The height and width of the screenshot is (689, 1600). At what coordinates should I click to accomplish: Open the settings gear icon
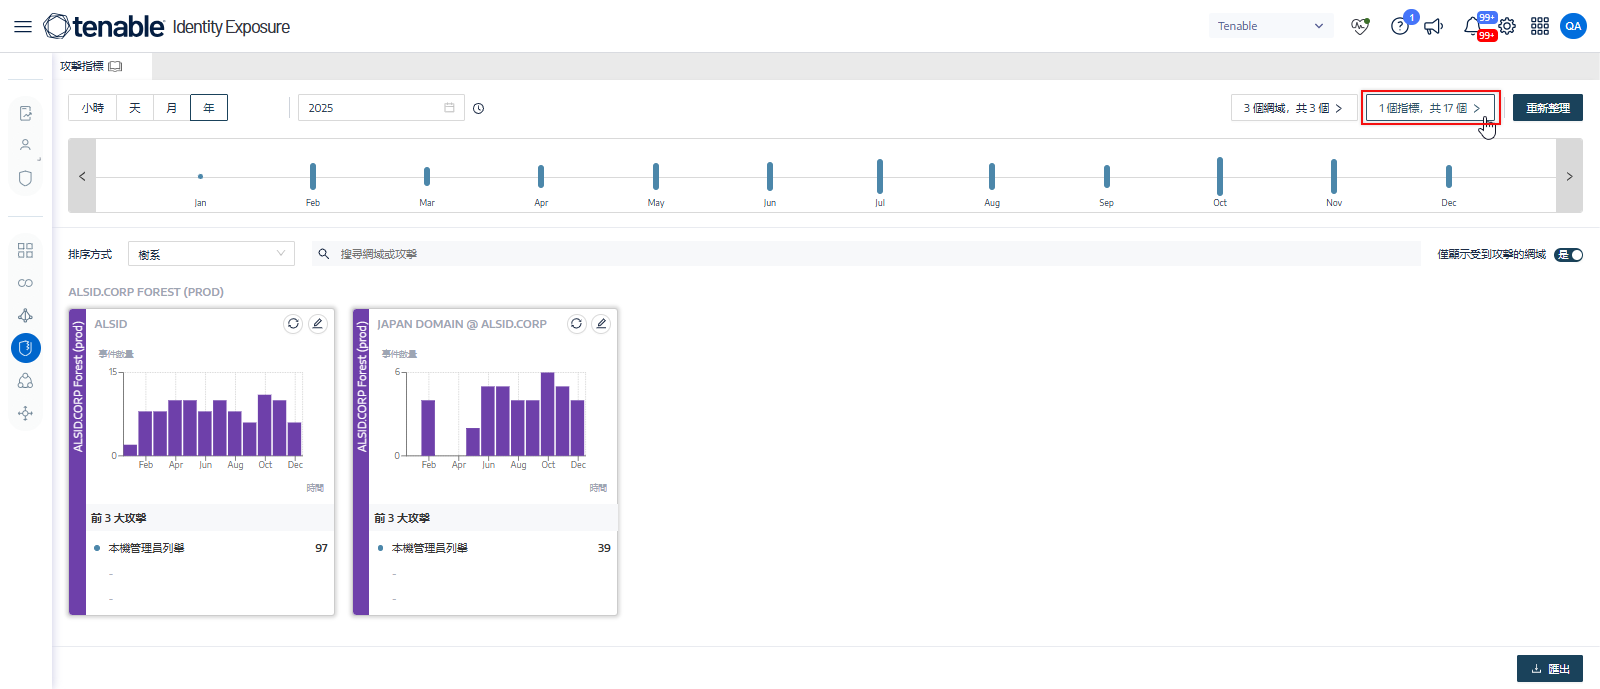pos(1507,27)
